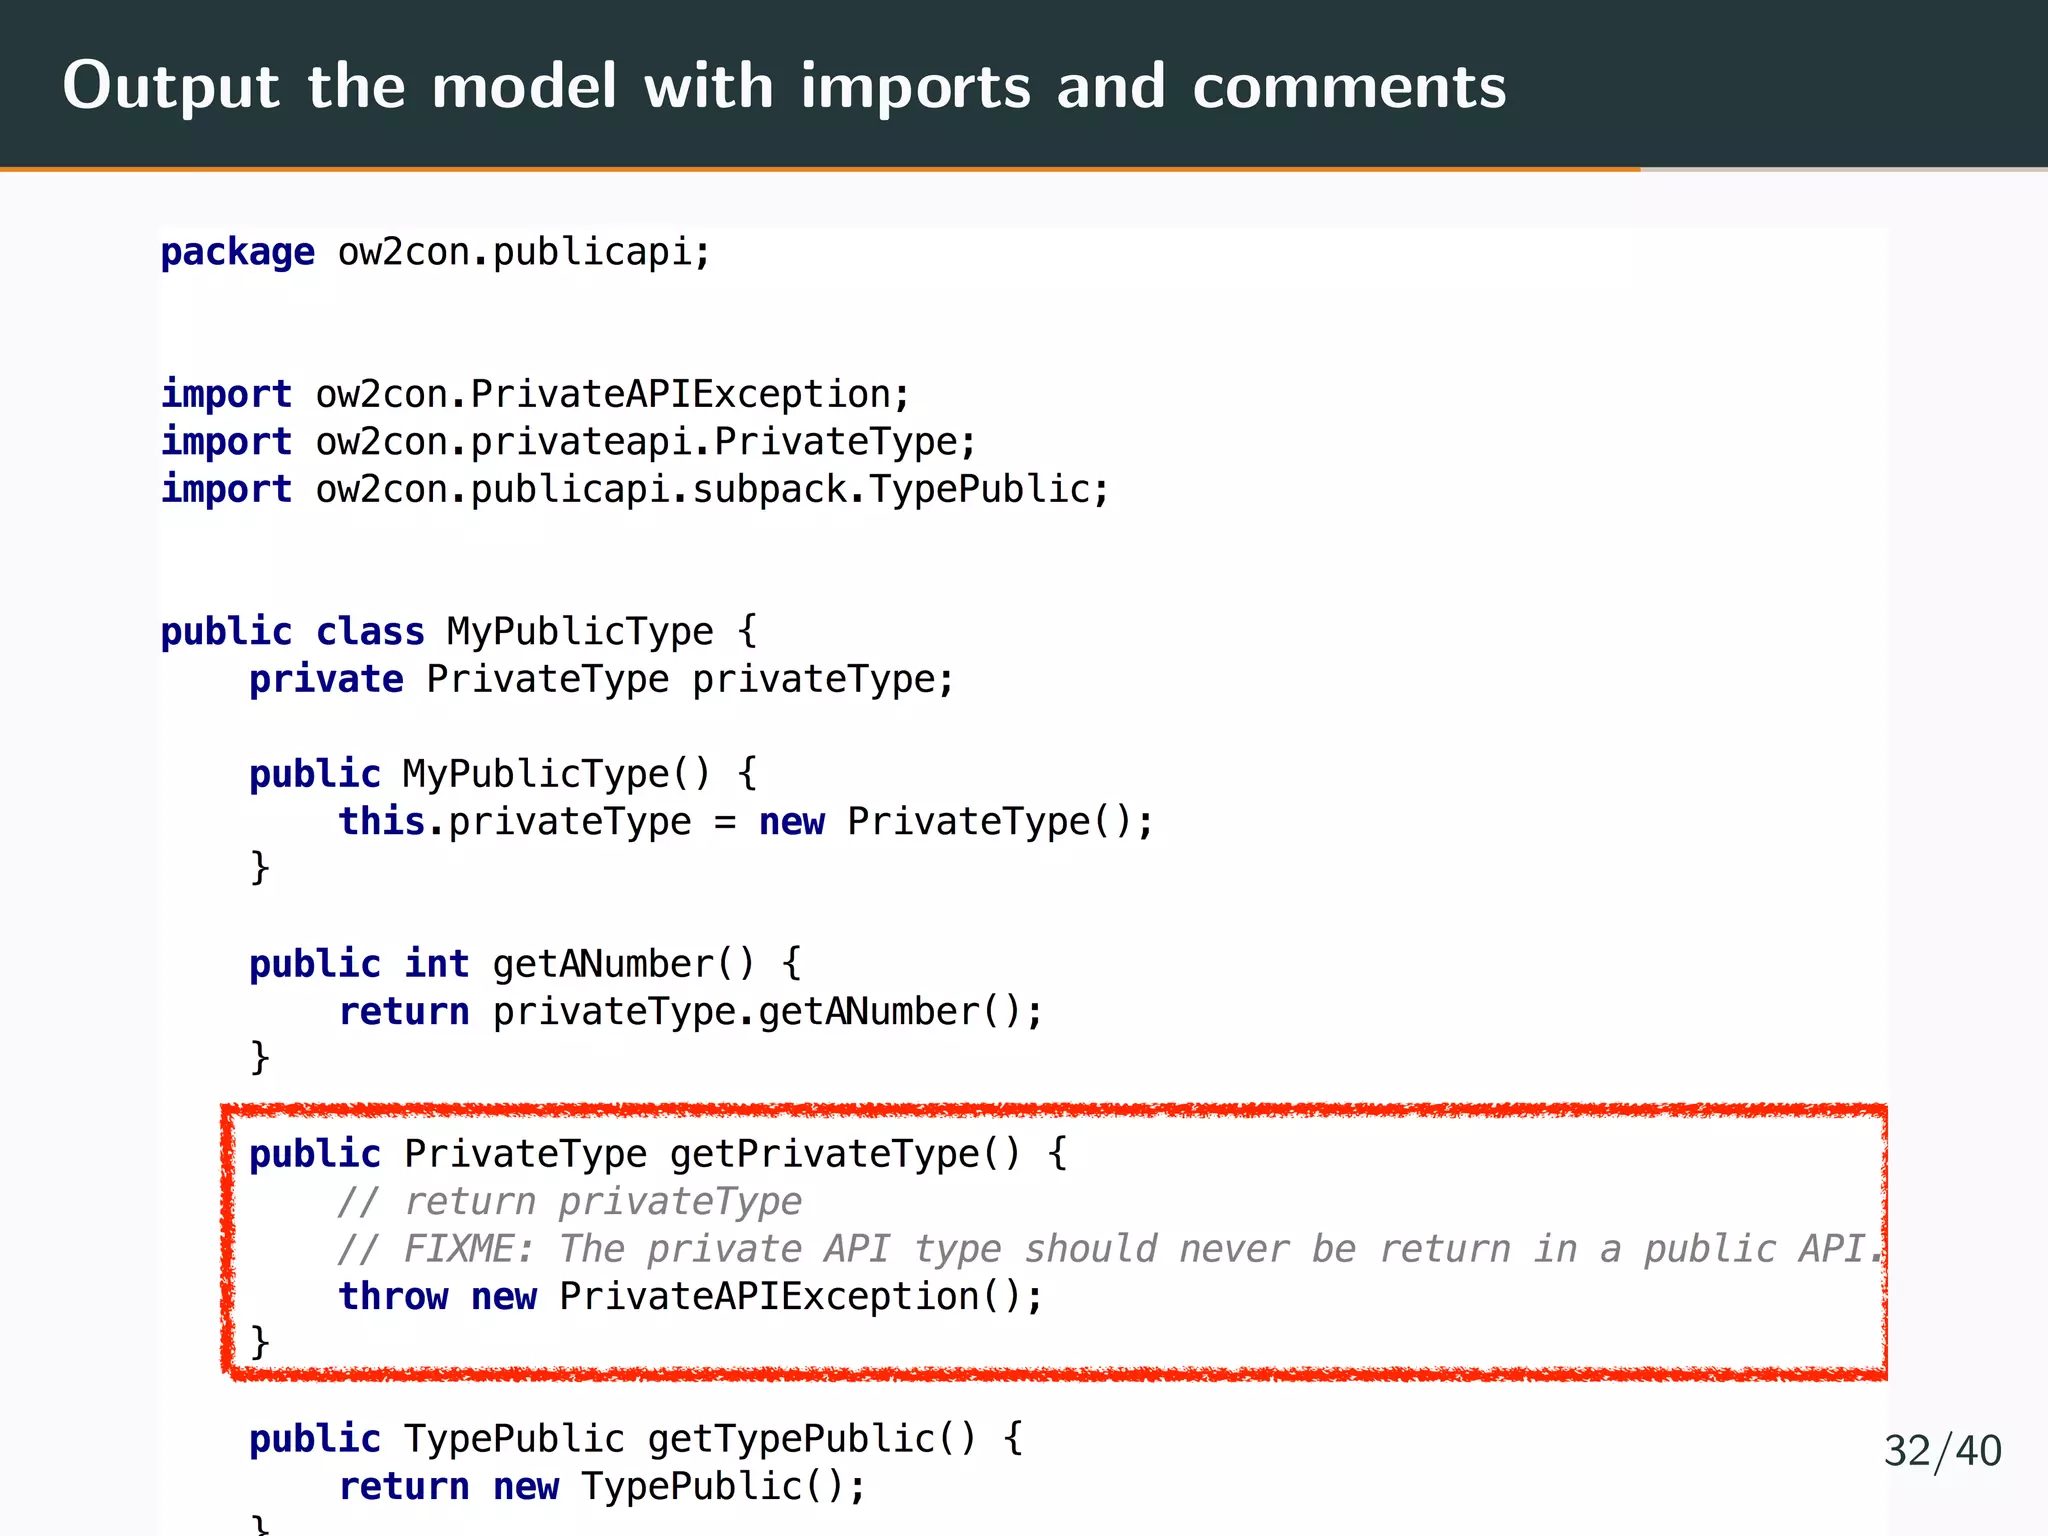Click the 'throw new PrivateAPIException();' line
Image resolution: width=2048 pixels, height=1536 pixels.
(691, 1297)
